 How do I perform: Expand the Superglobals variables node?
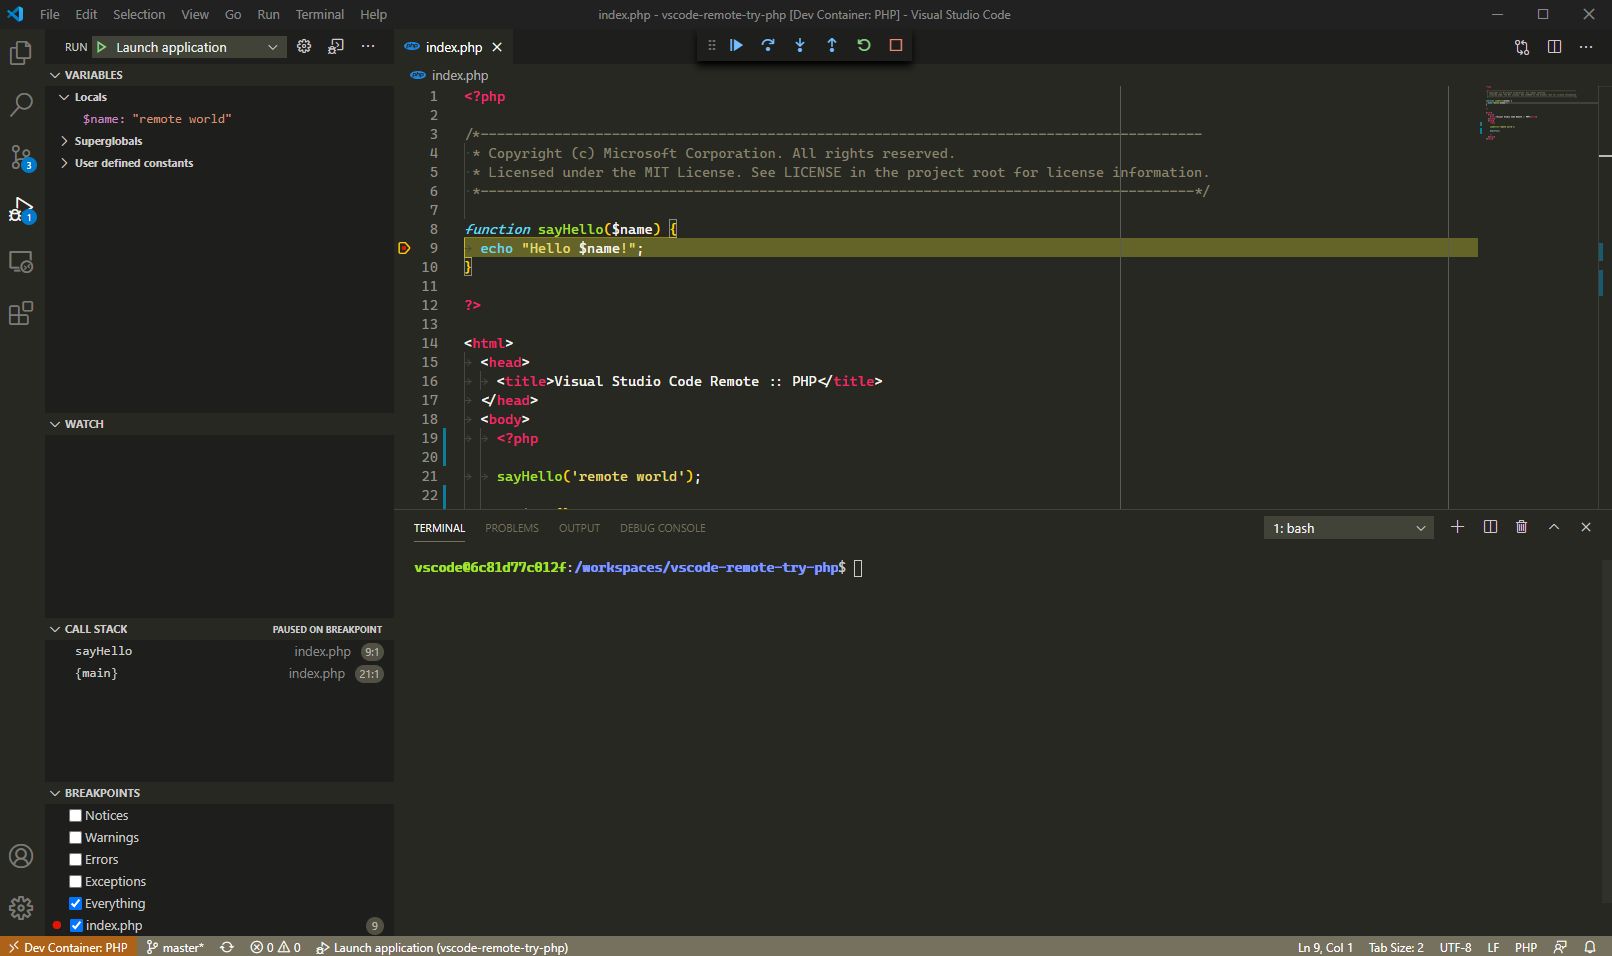click(108, 141)
